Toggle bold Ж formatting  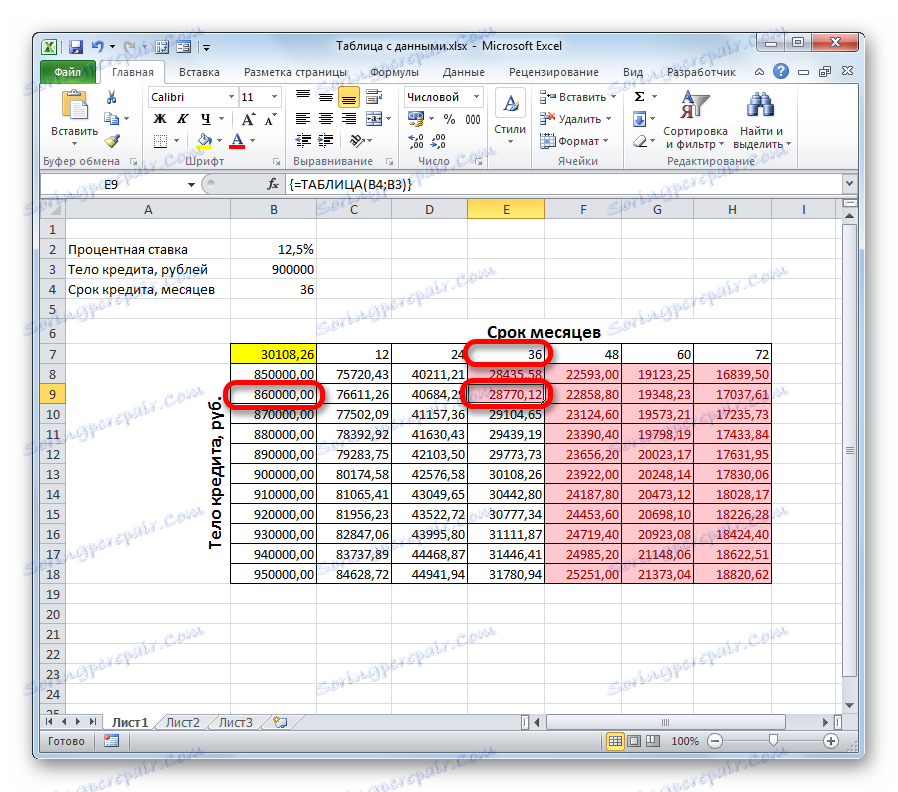click(x=160, y=119)
